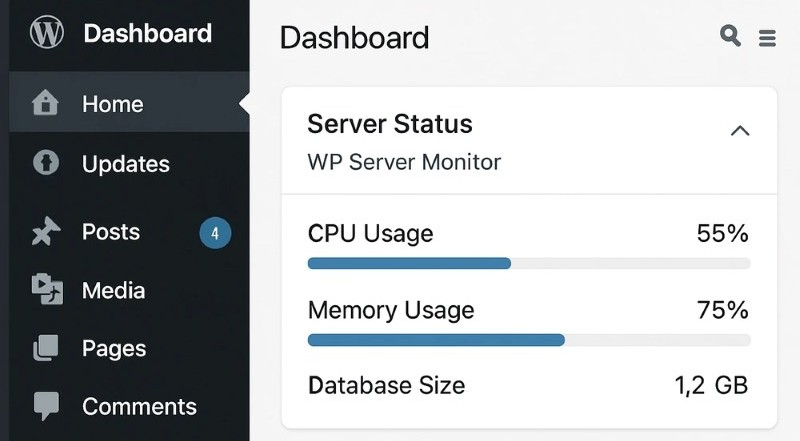The image size is (800, 441).
Task: Open search with the magnifier icon
Action: tap(730, 37)
